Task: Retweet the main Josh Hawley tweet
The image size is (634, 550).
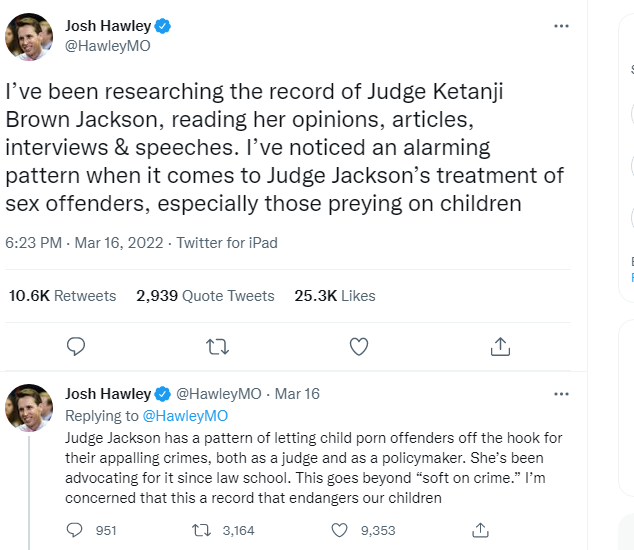Action: (x=217, y=346)
